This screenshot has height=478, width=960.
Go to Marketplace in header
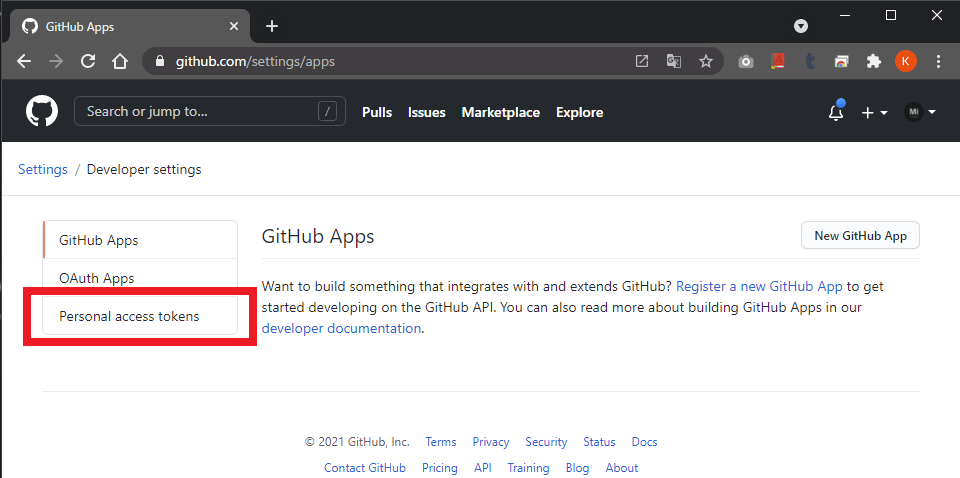[x=501, y=113]
